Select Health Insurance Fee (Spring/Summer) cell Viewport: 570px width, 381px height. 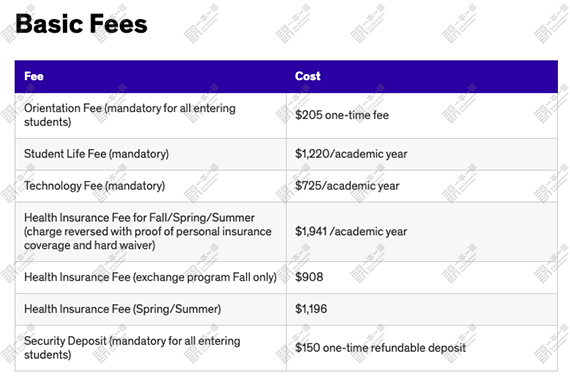[123, 309]
